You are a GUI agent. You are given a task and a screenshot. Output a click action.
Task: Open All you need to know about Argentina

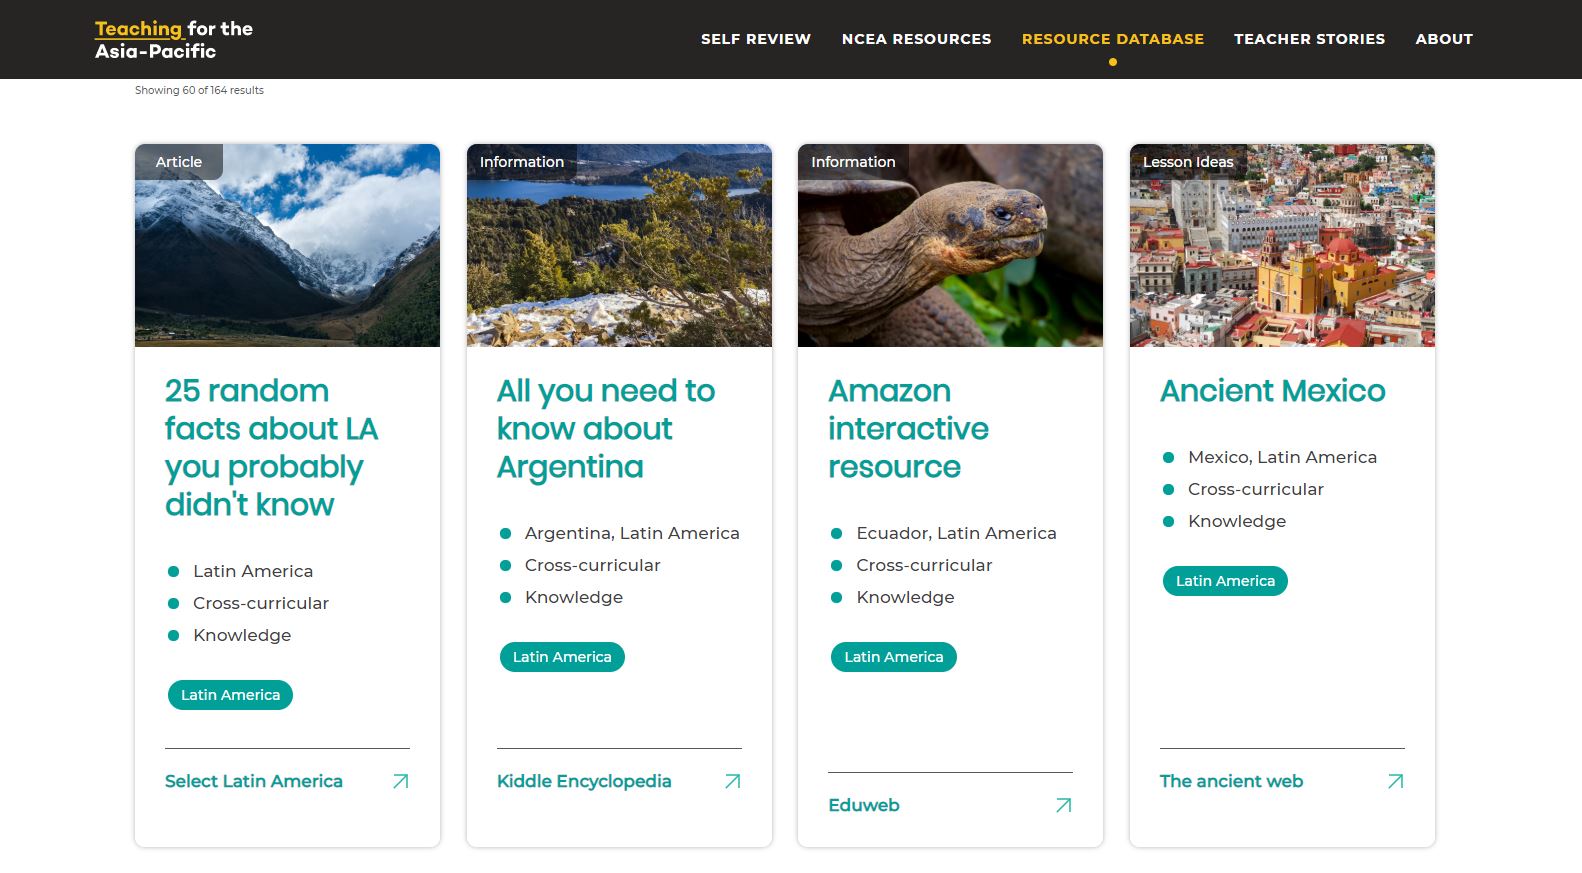coord(605,428)
